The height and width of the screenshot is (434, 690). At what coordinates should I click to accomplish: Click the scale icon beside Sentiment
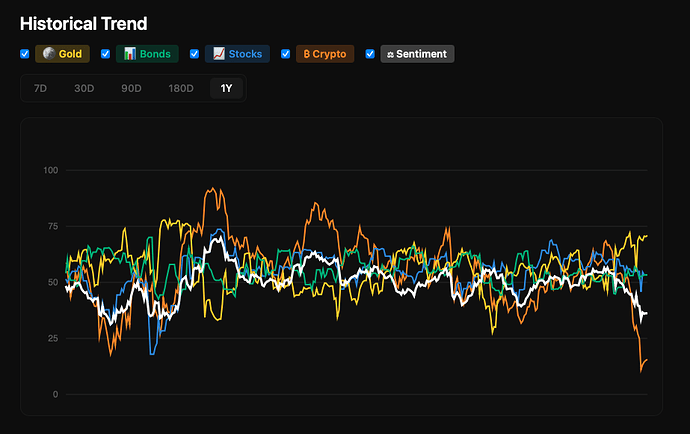[x=390, y=54]
